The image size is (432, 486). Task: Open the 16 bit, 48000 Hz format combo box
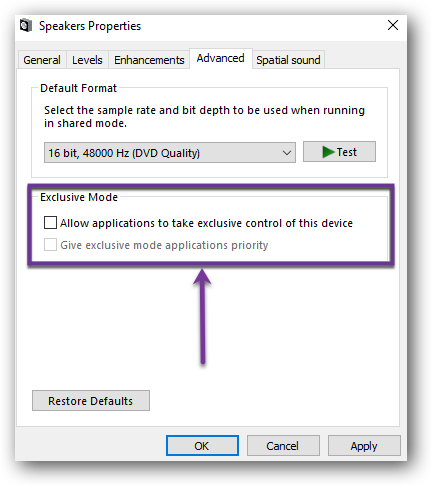pyautogui.click(x=170, y=153)
